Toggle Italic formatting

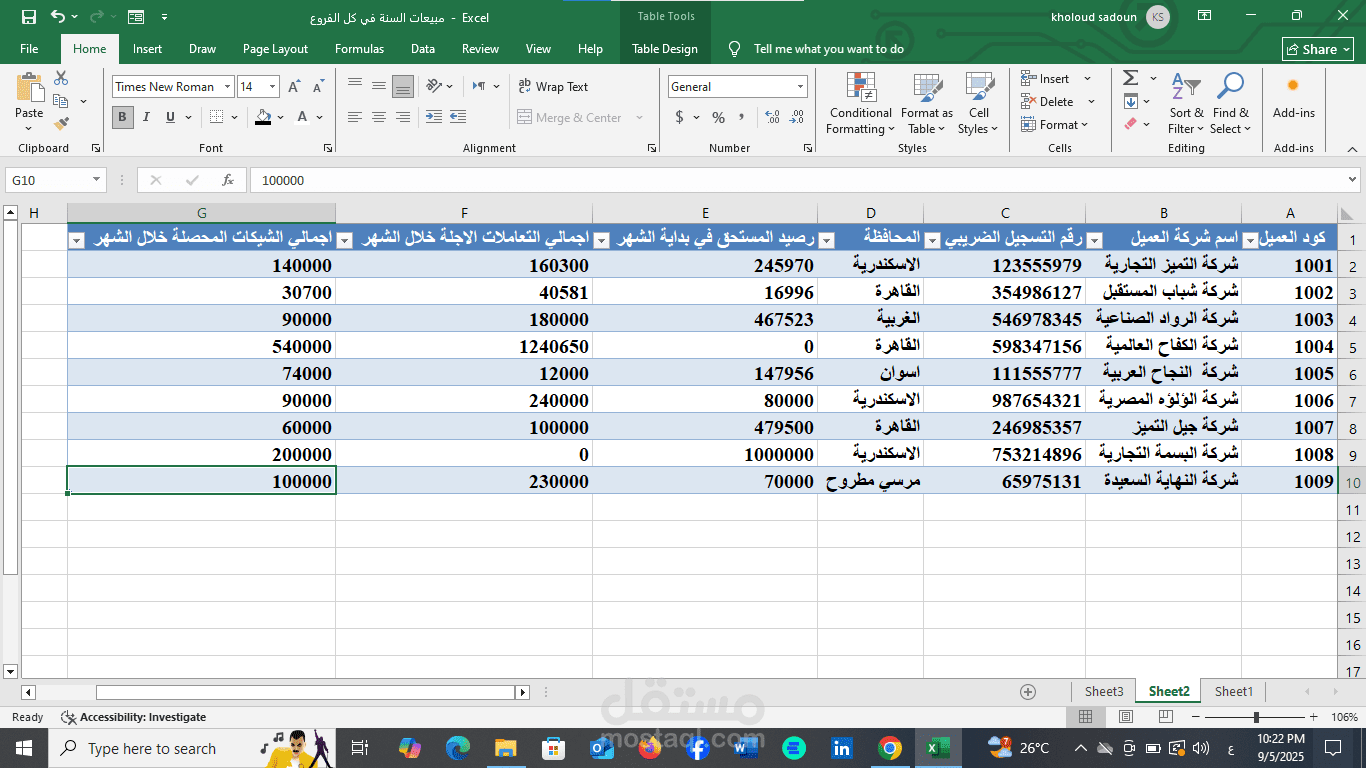[x=147, y=118]
